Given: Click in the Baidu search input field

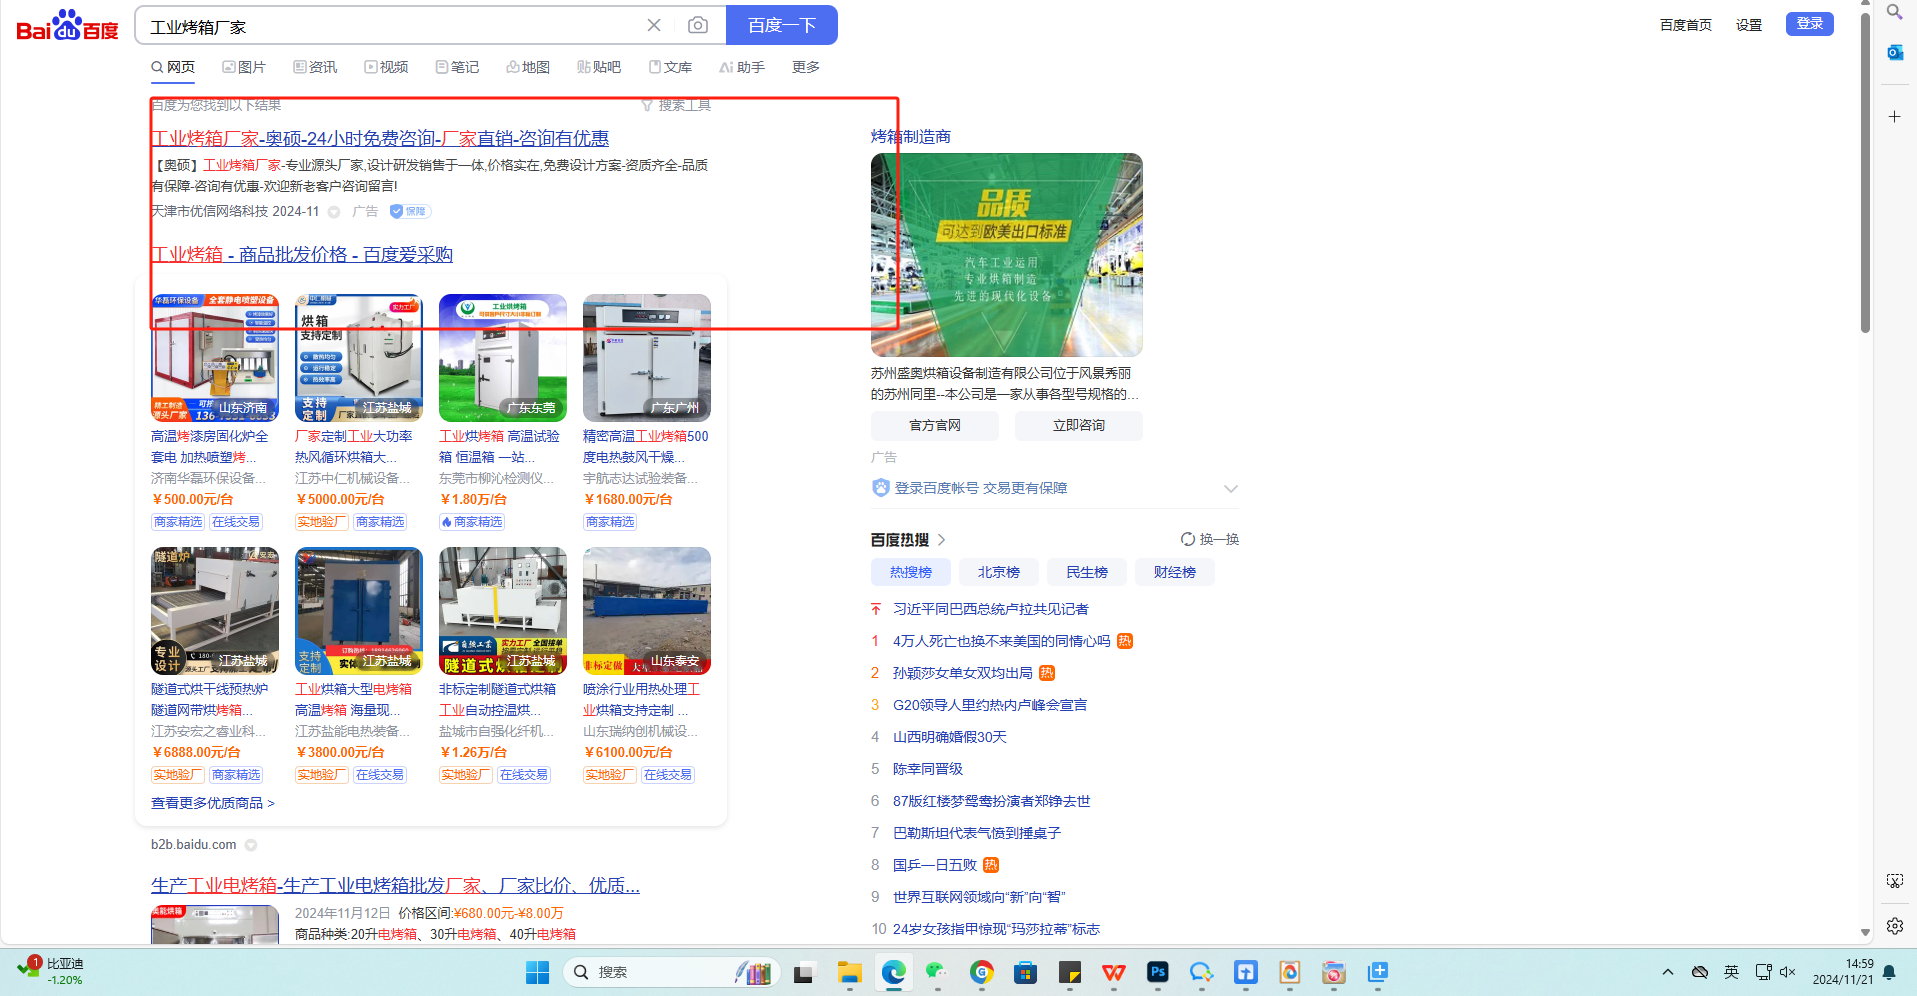Looking at the screenshot, I should pos(390,26).
